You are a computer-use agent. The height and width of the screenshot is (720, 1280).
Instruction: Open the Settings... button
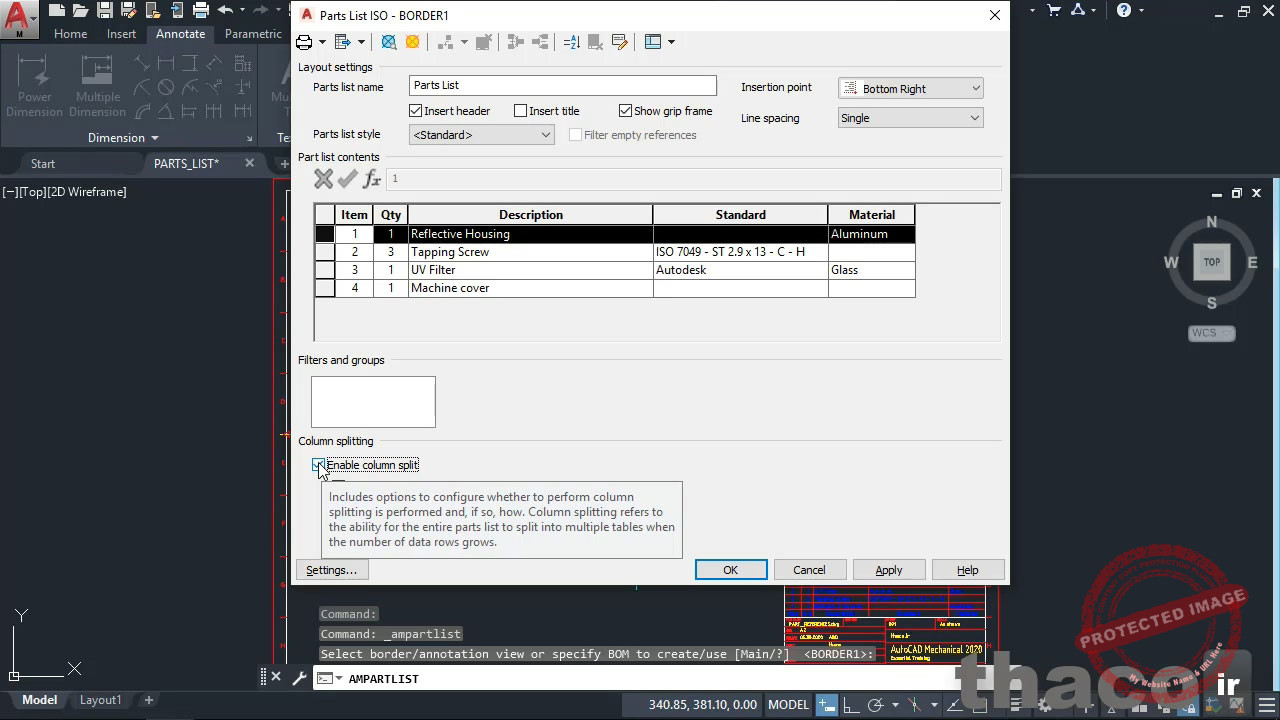tap(331, 570)
